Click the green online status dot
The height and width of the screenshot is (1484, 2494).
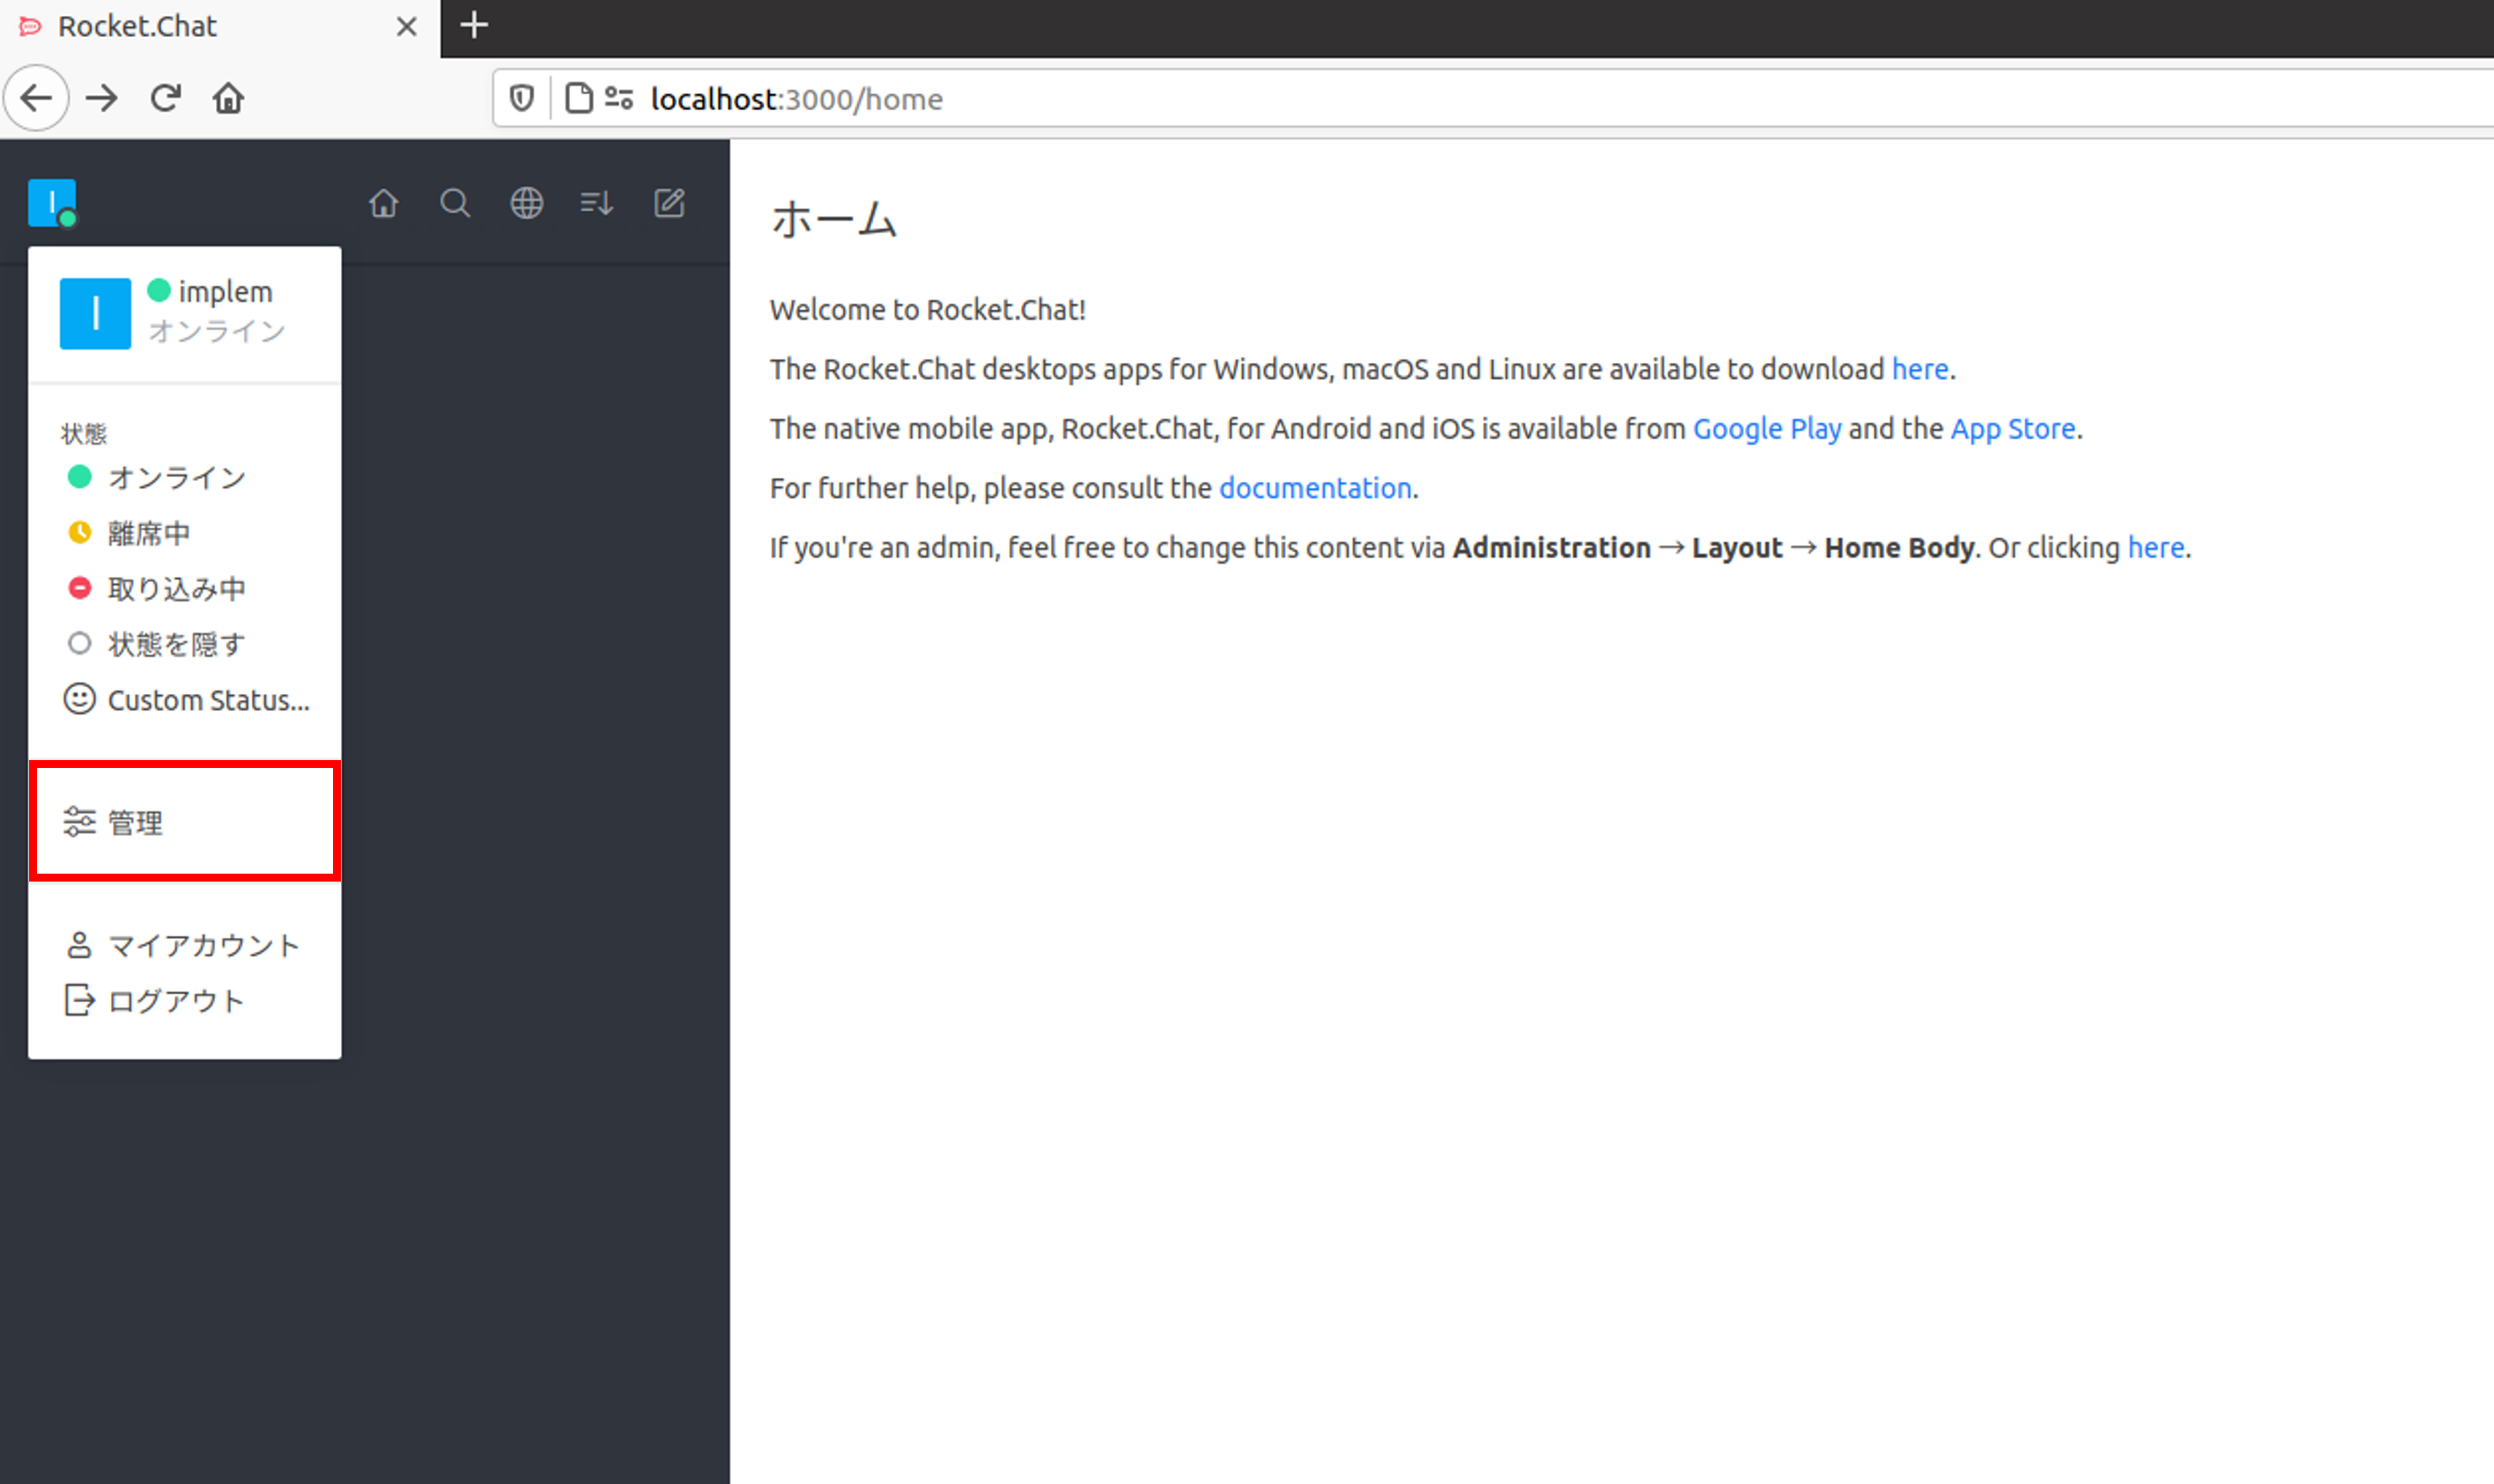80,477
